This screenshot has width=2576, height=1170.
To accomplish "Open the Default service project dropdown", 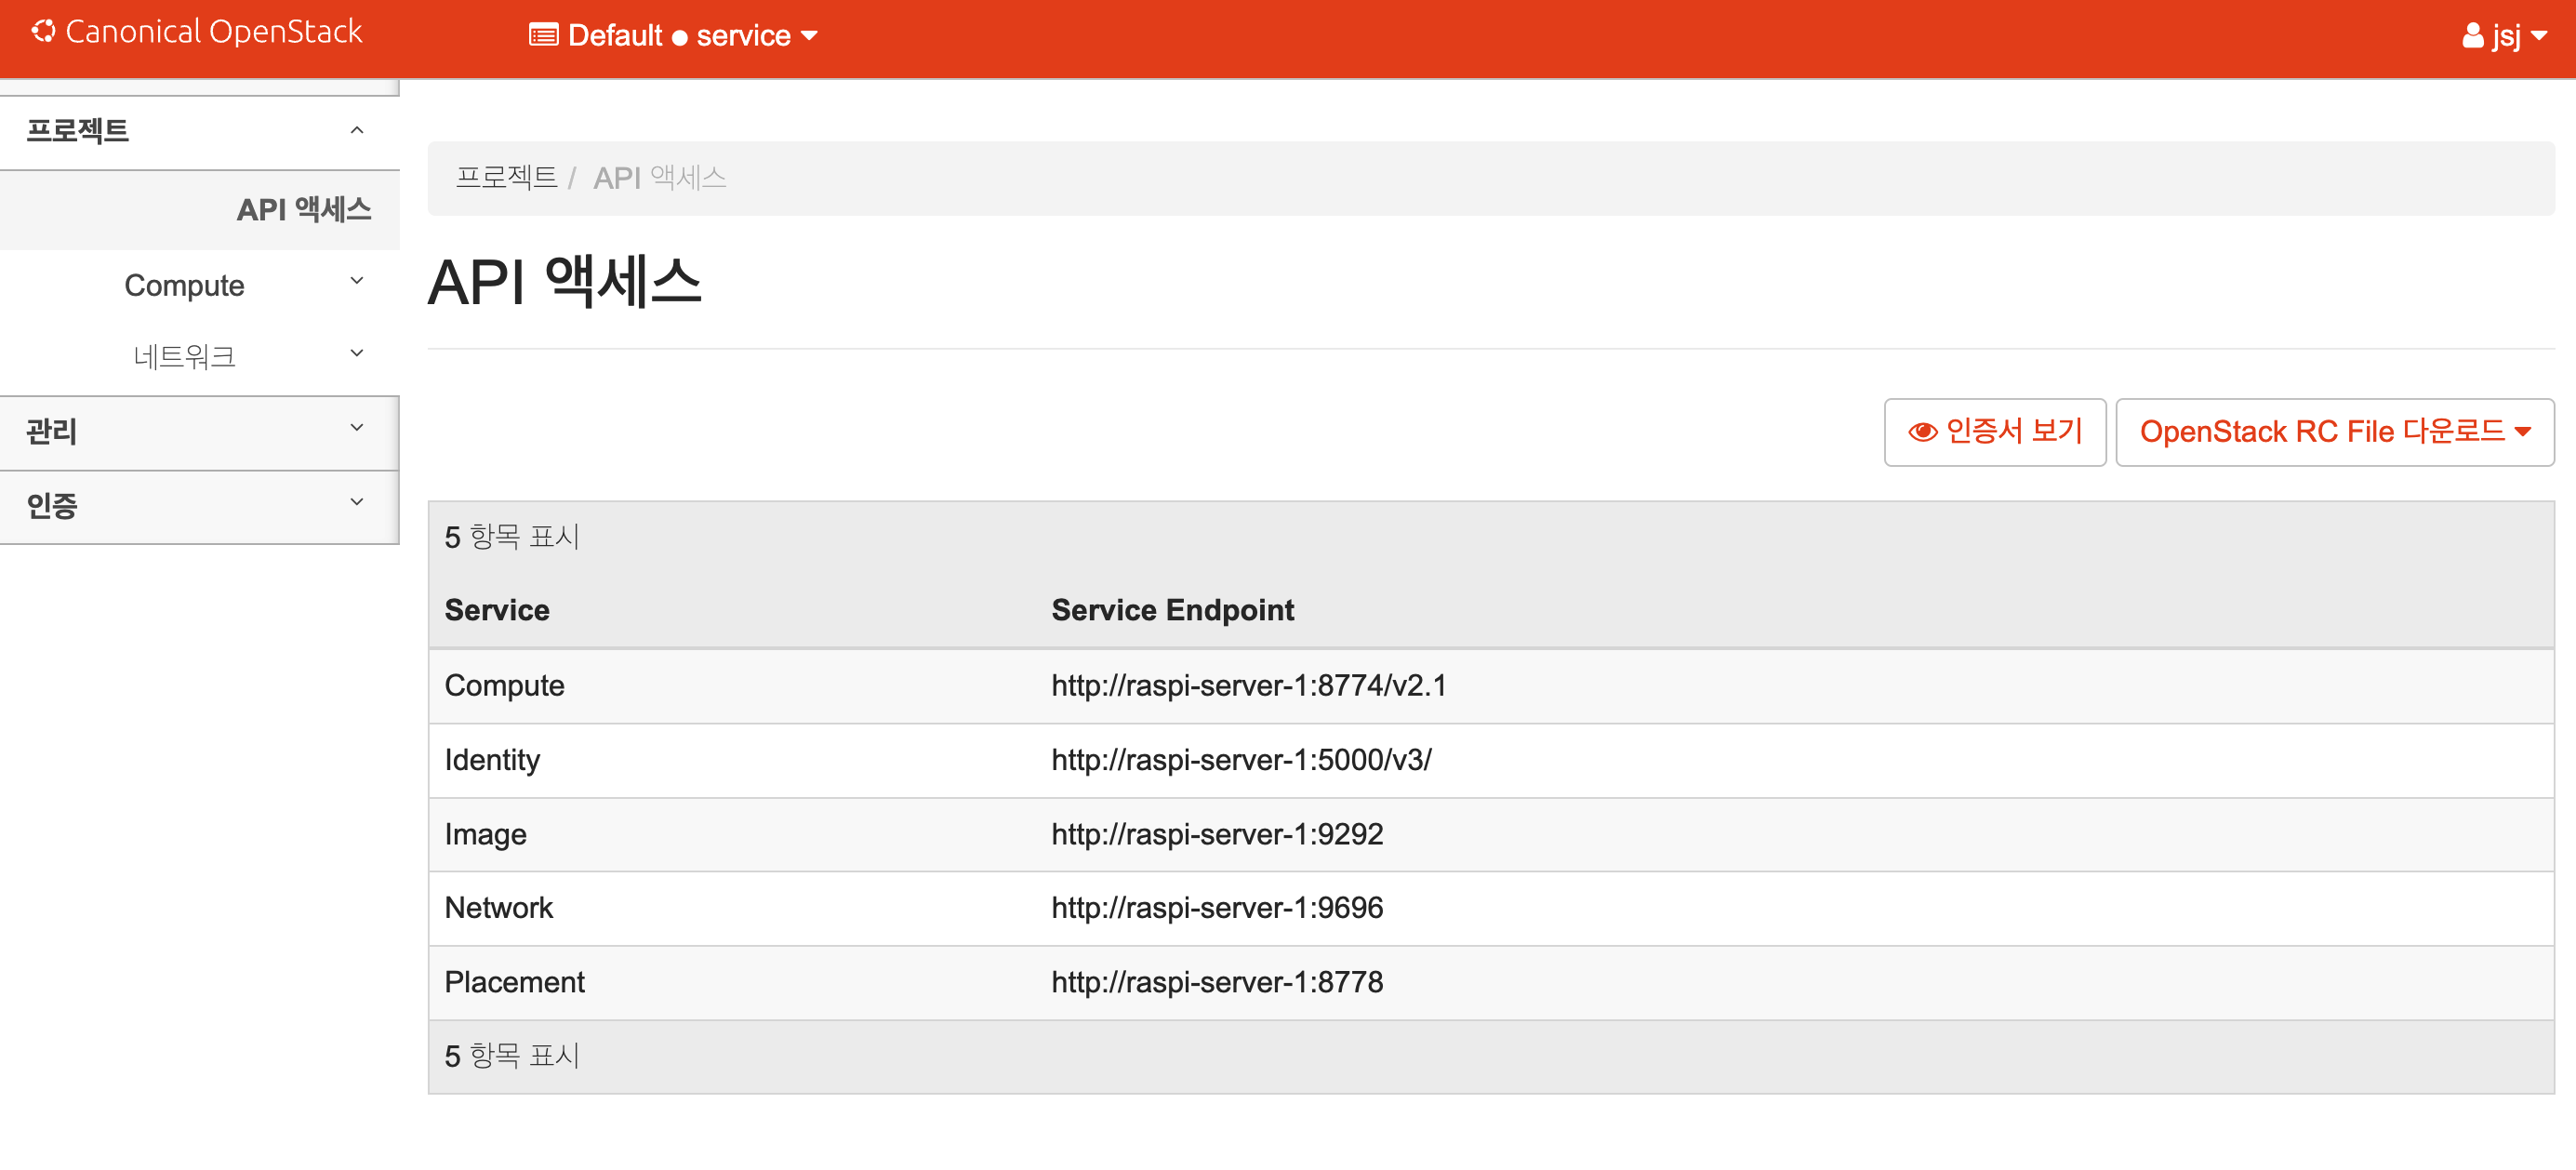I will pyautogui.click(x=673, y=36).
